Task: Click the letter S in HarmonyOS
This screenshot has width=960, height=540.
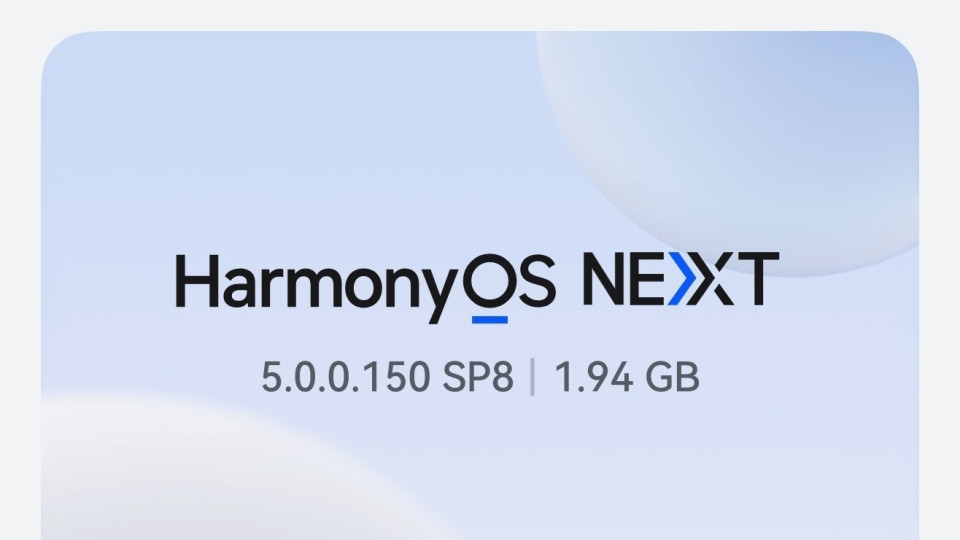Action: coord(534,280)
